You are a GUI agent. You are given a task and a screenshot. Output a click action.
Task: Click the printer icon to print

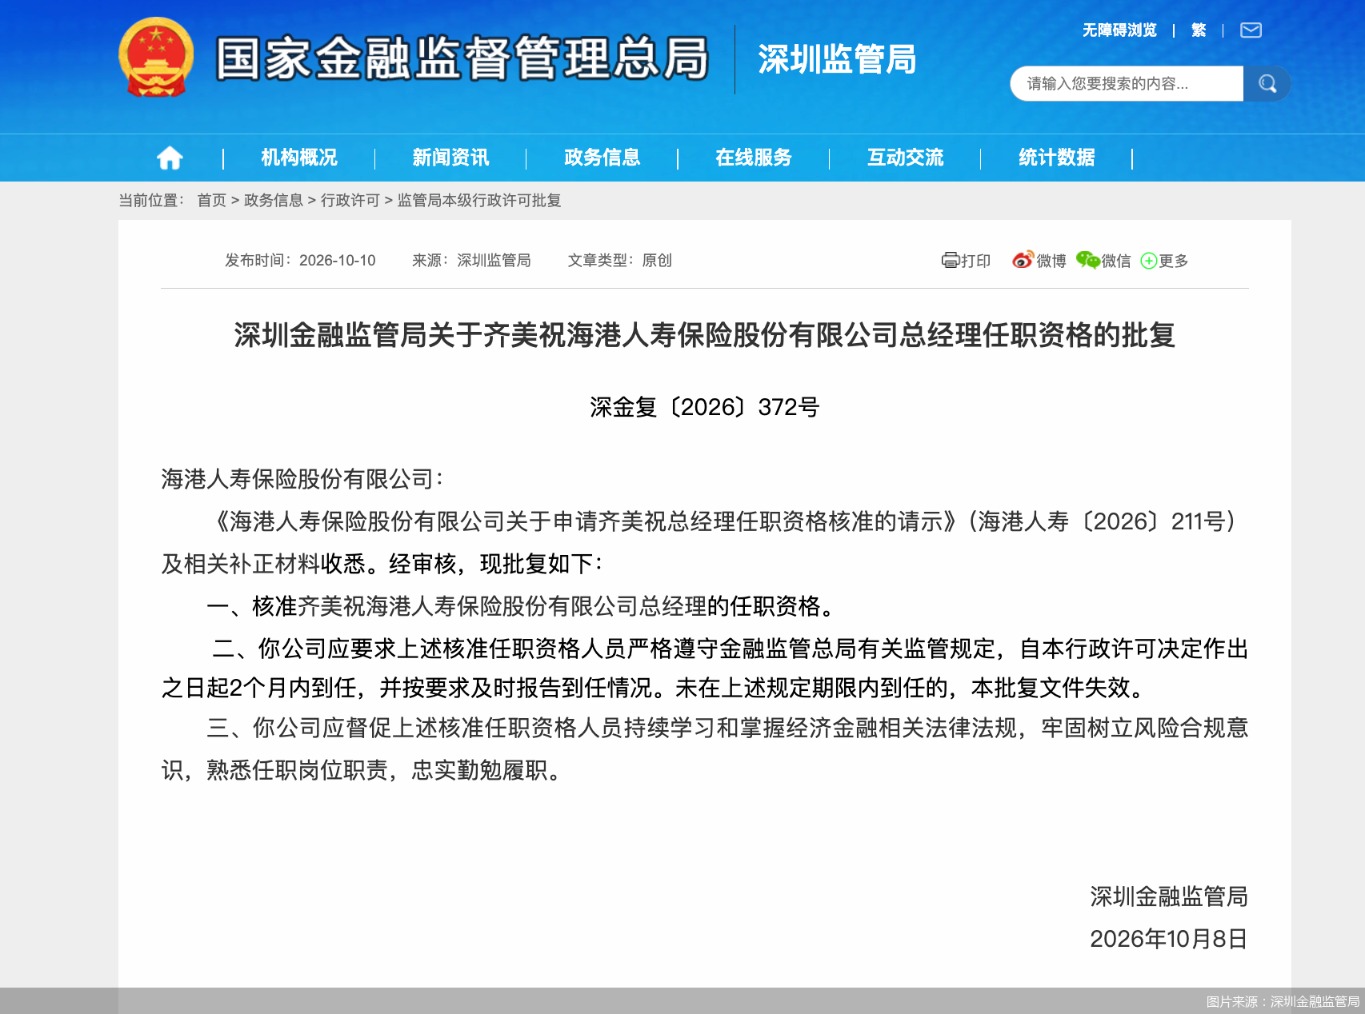click(950, 261)
